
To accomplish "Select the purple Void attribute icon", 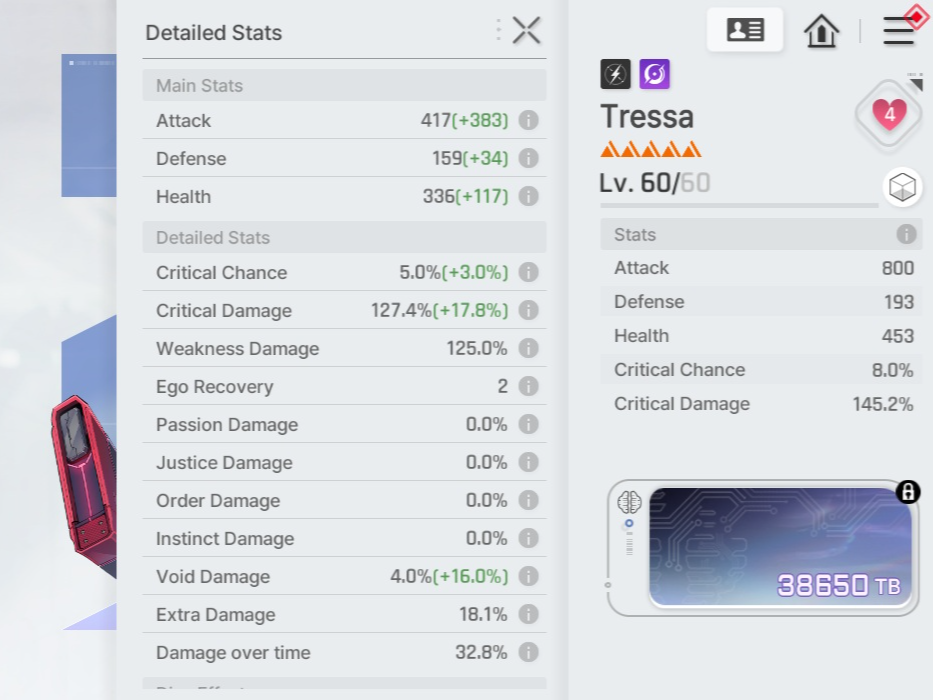I will (655, 73).
